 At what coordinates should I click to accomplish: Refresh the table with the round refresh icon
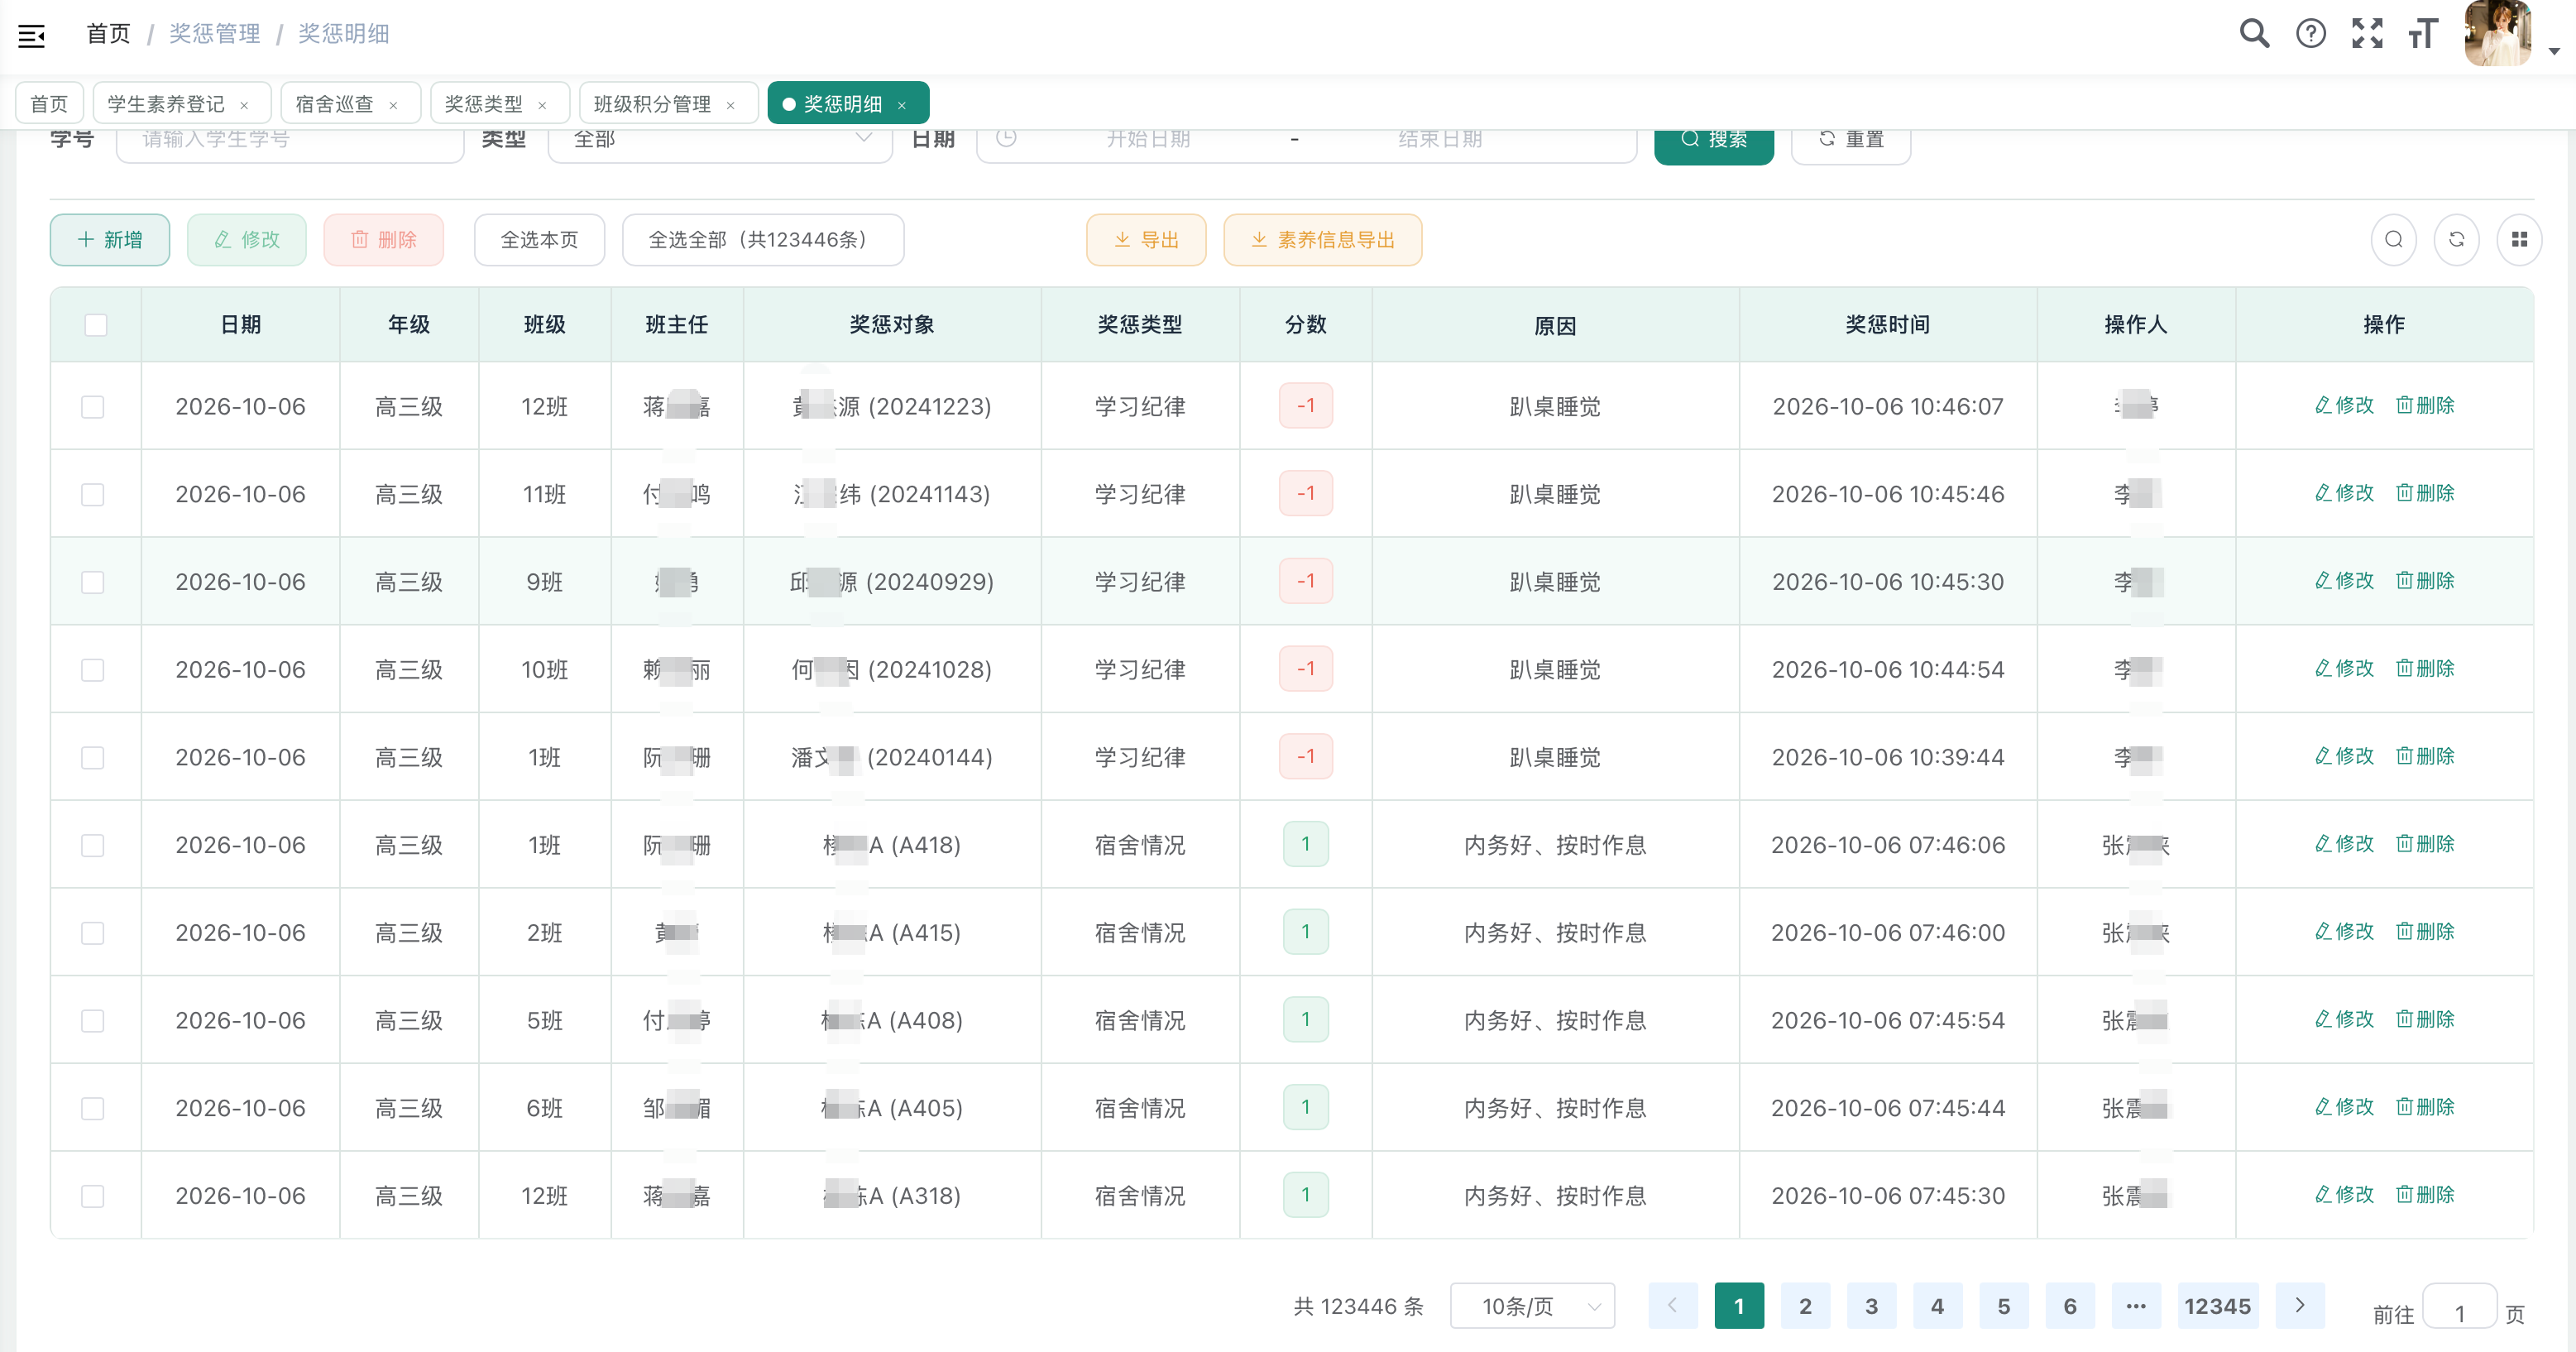[x=2457, y=240]
